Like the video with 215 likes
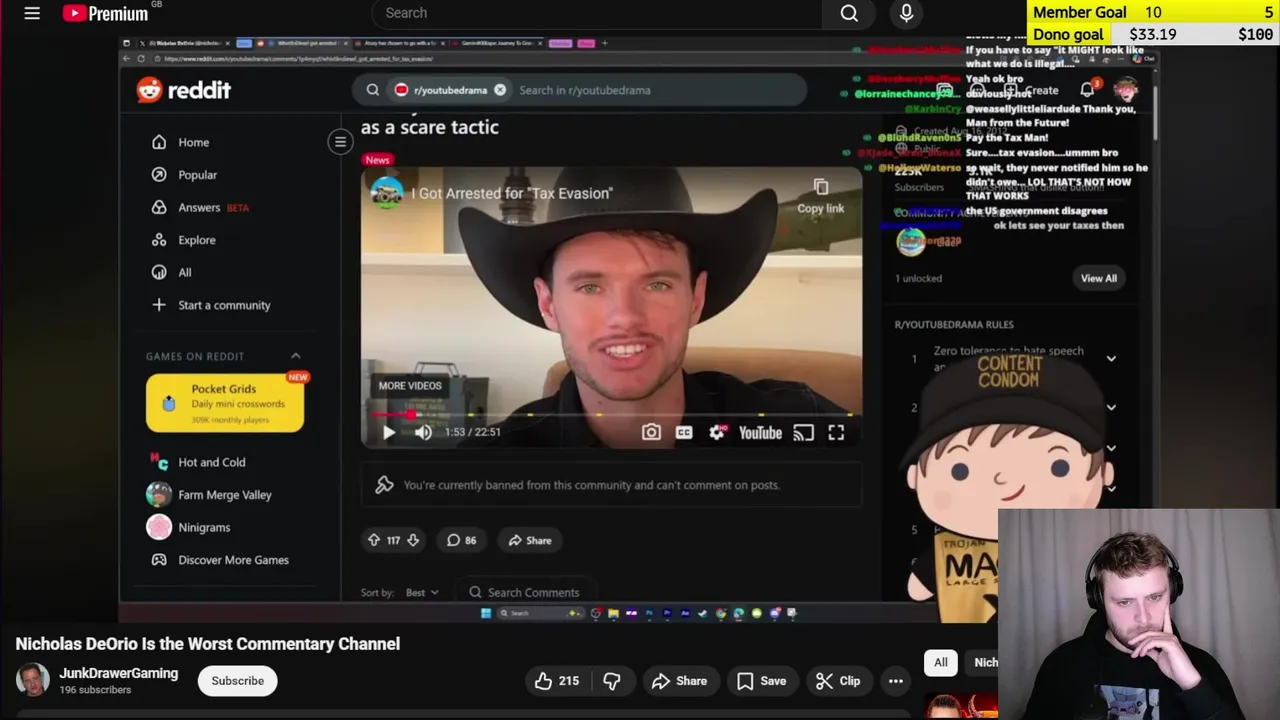1280x720 pixels. 557,681
